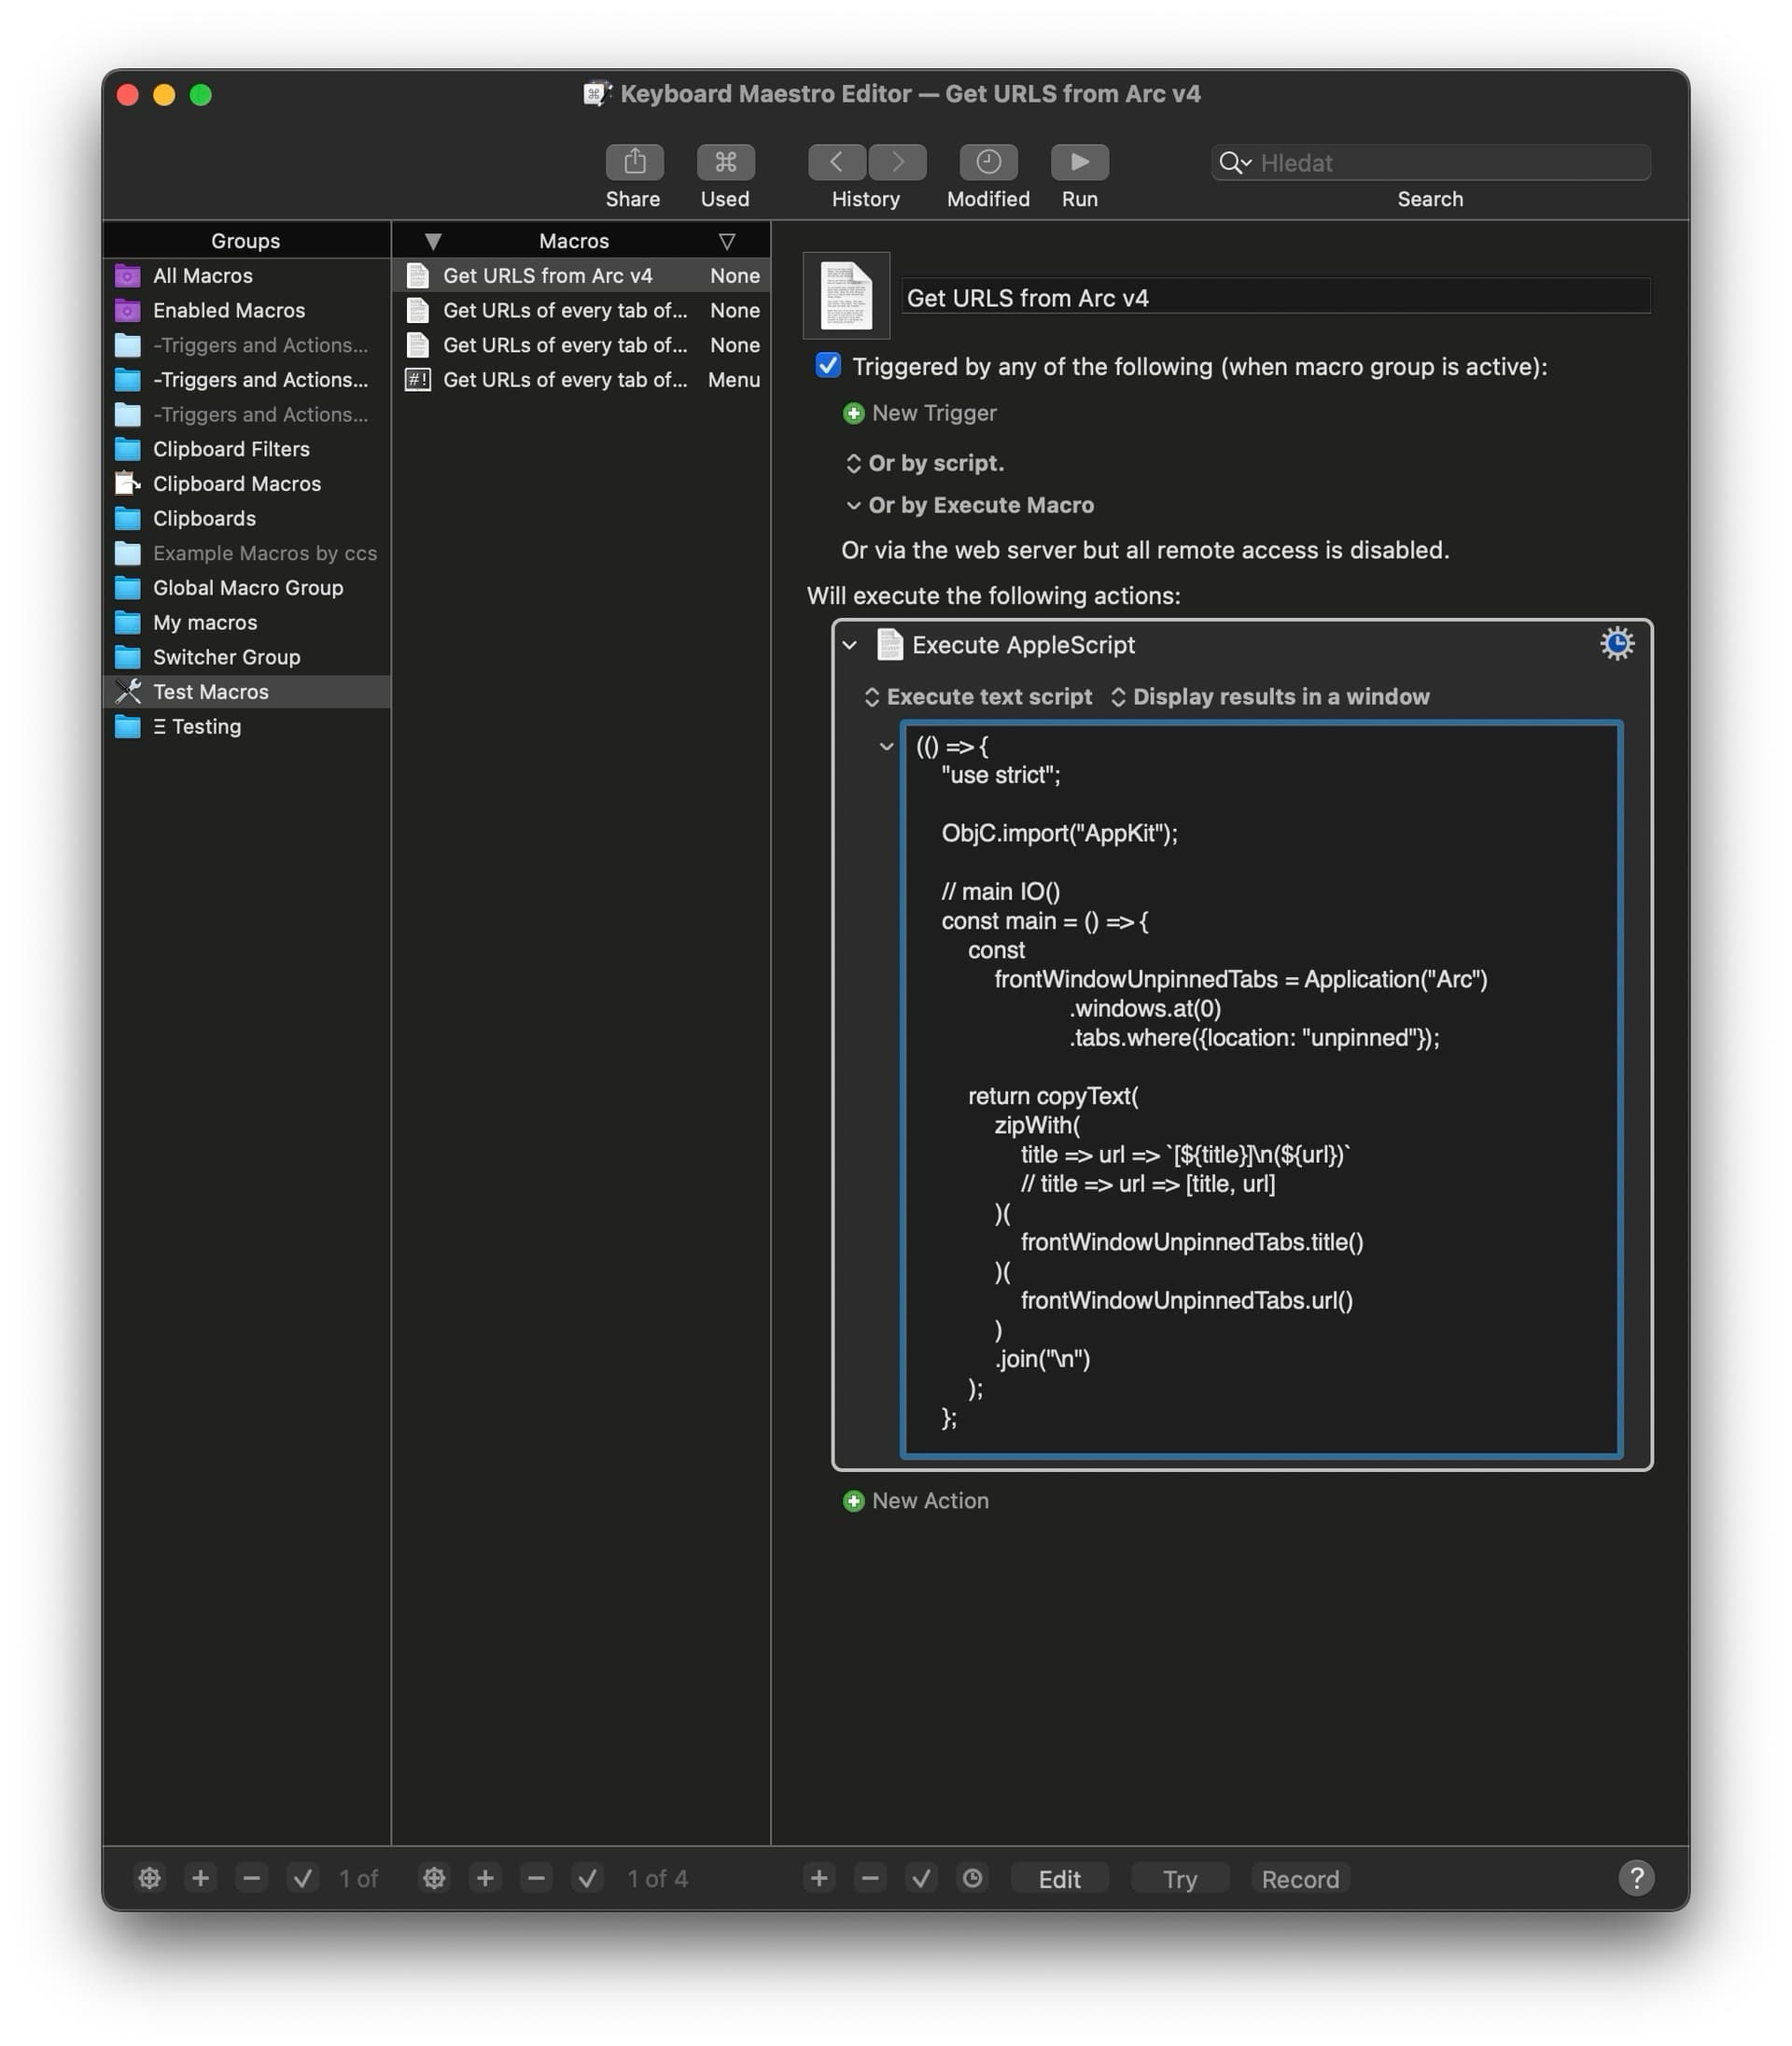Add a New Trigger
Screen dimensions: 1792x2046
click(x=920, y=413)
